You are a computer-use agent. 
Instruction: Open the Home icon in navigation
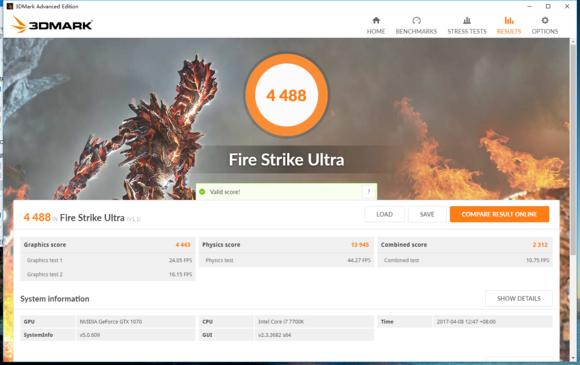pos(376,20)
